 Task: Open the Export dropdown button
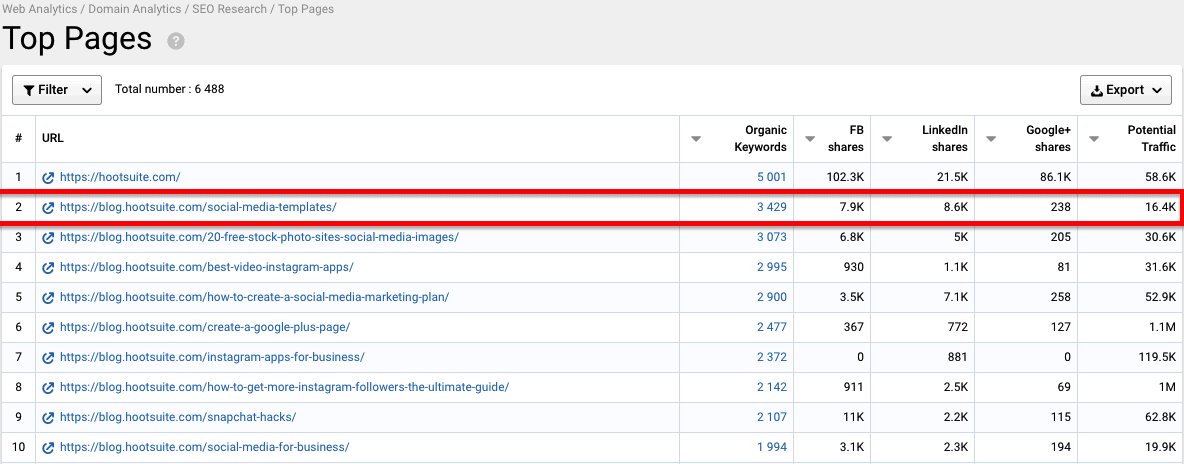click(1126, 90)
